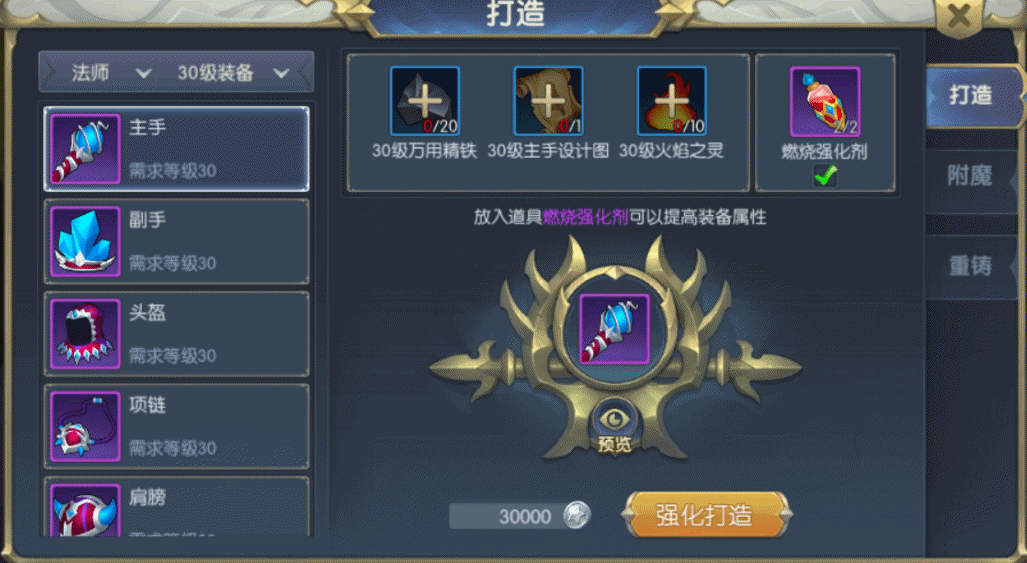Select the 主手 staff list entry
Viewport: 1027px width, 563px height.
point(176,149)
